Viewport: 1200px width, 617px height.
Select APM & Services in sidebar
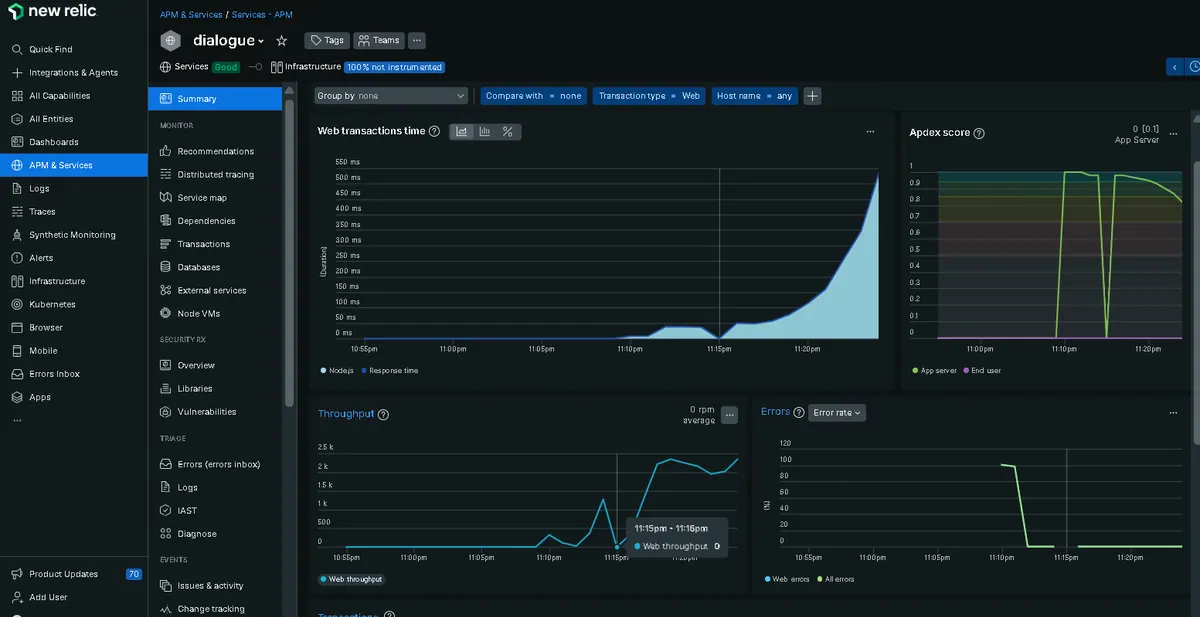tap(74, 165)
